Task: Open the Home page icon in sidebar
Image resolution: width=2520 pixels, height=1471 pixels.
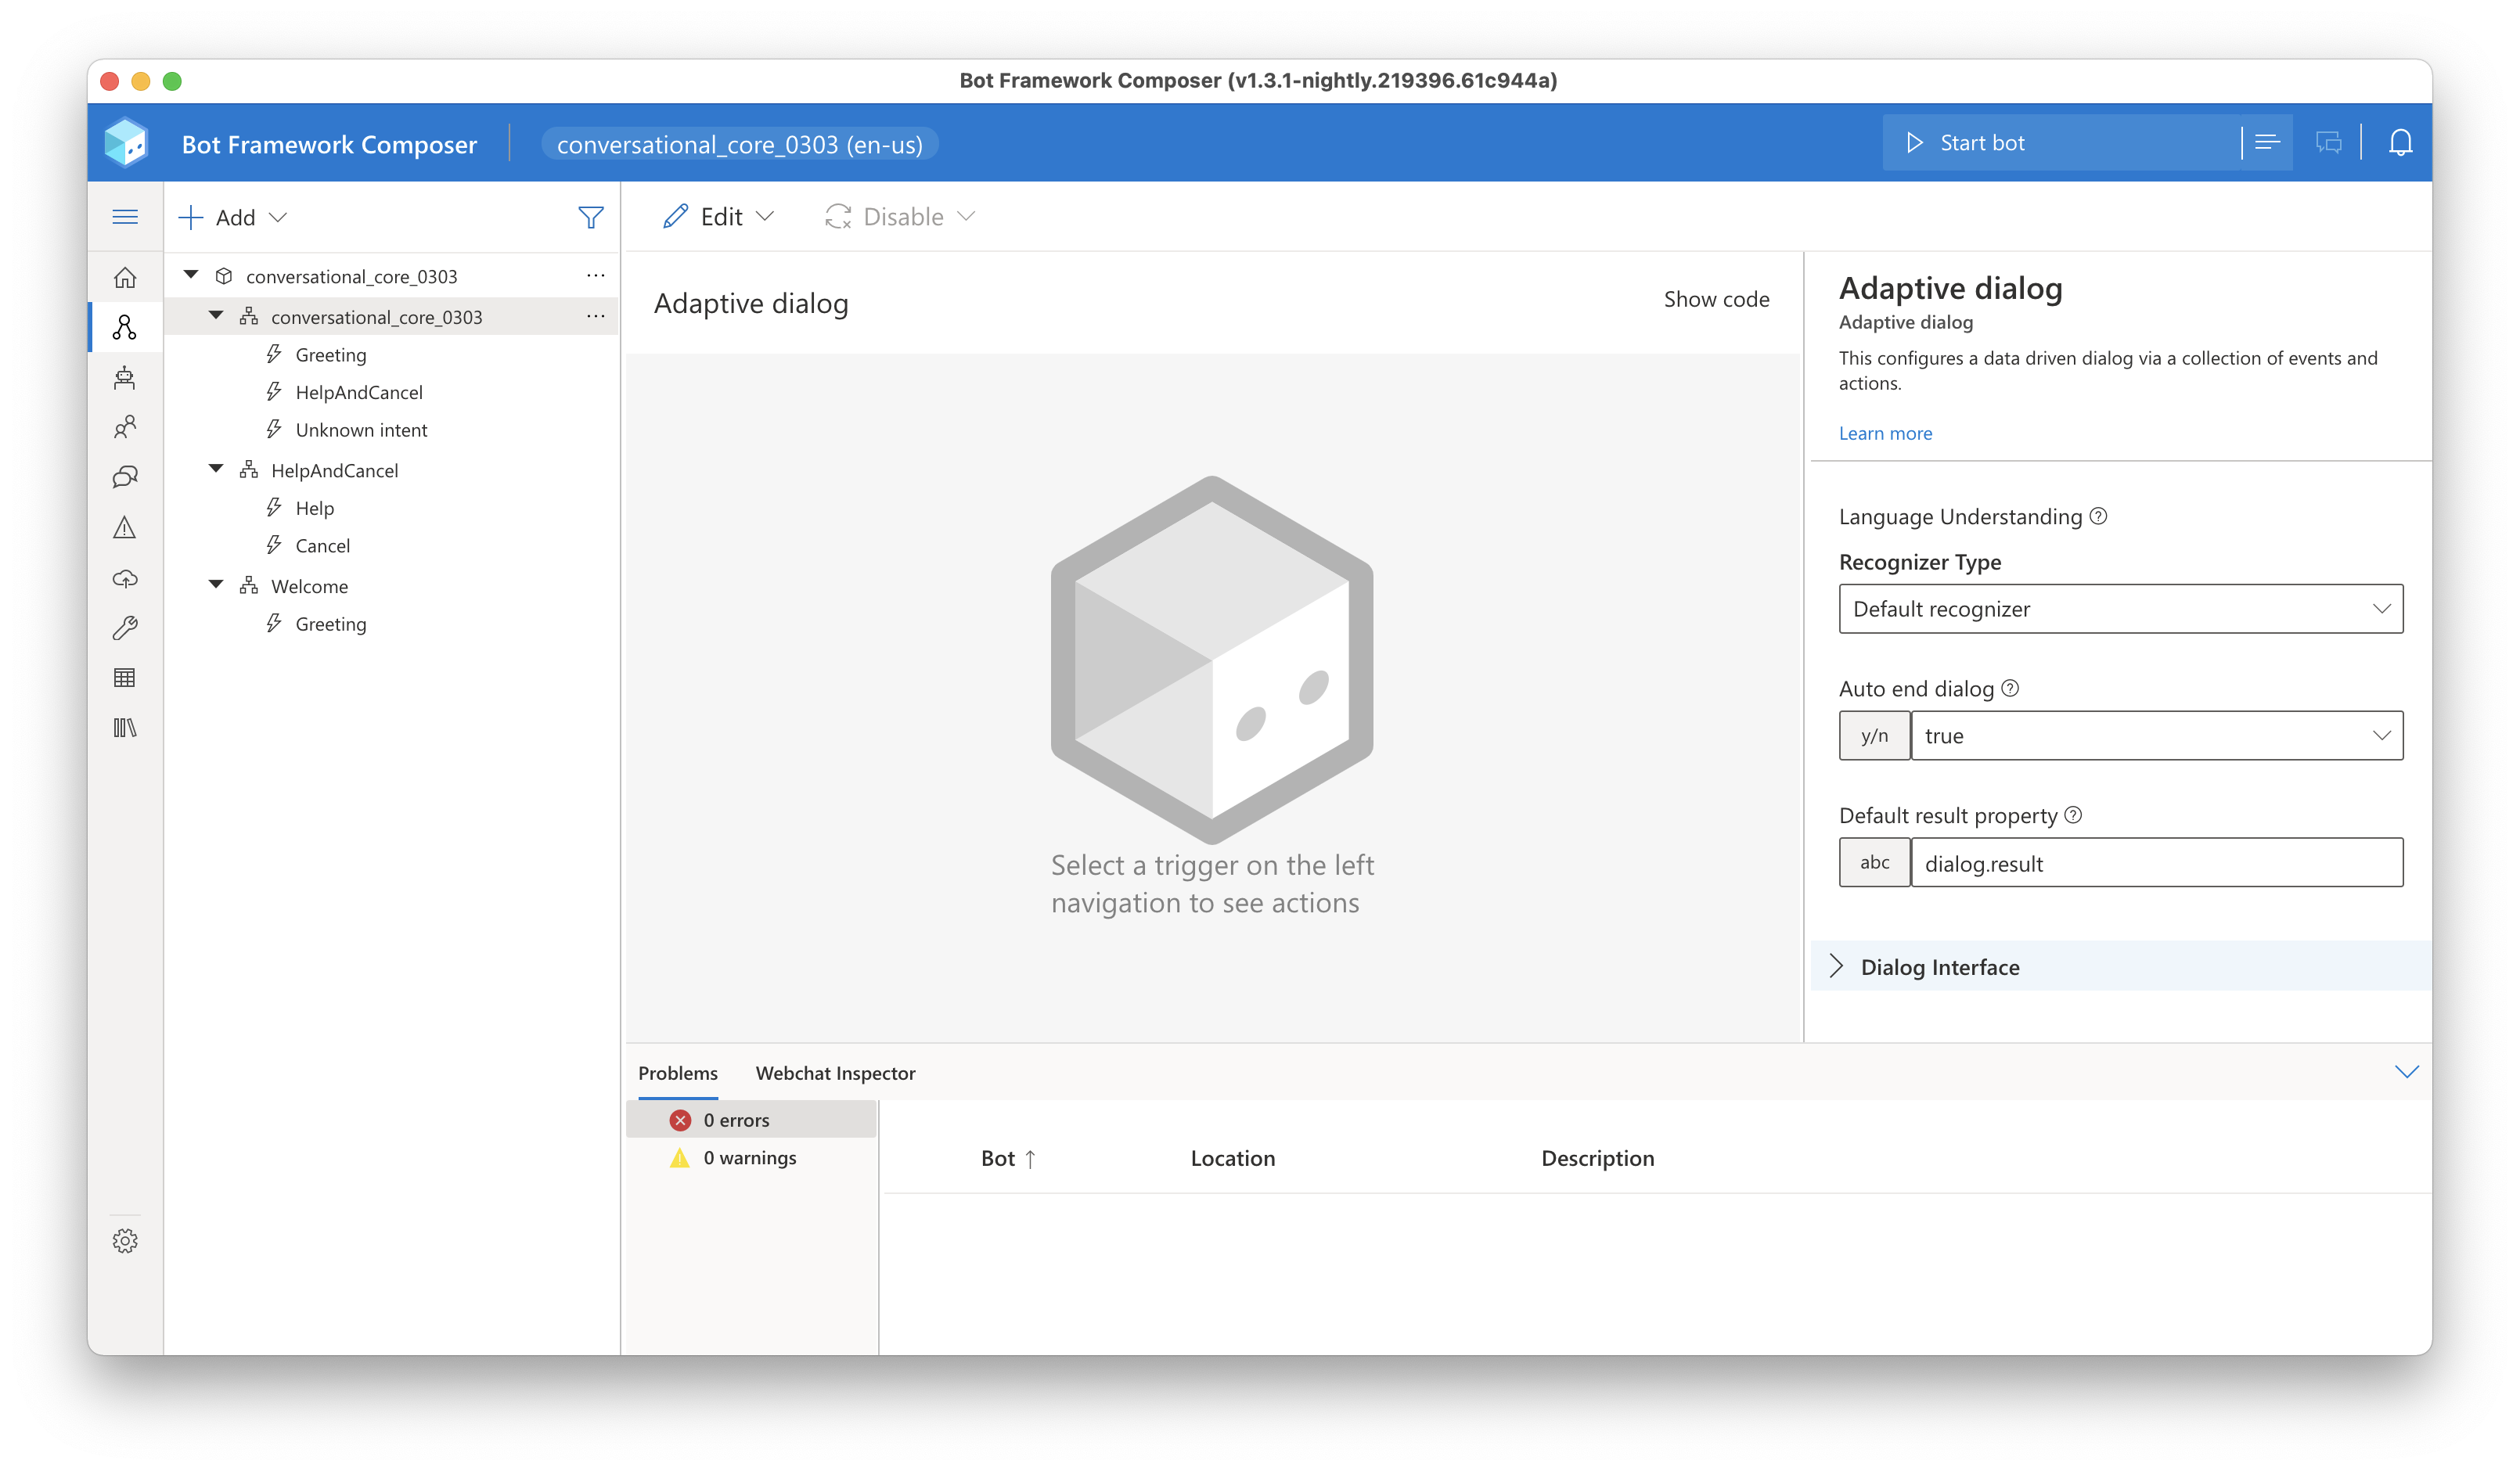Action: tap(125, 277)
